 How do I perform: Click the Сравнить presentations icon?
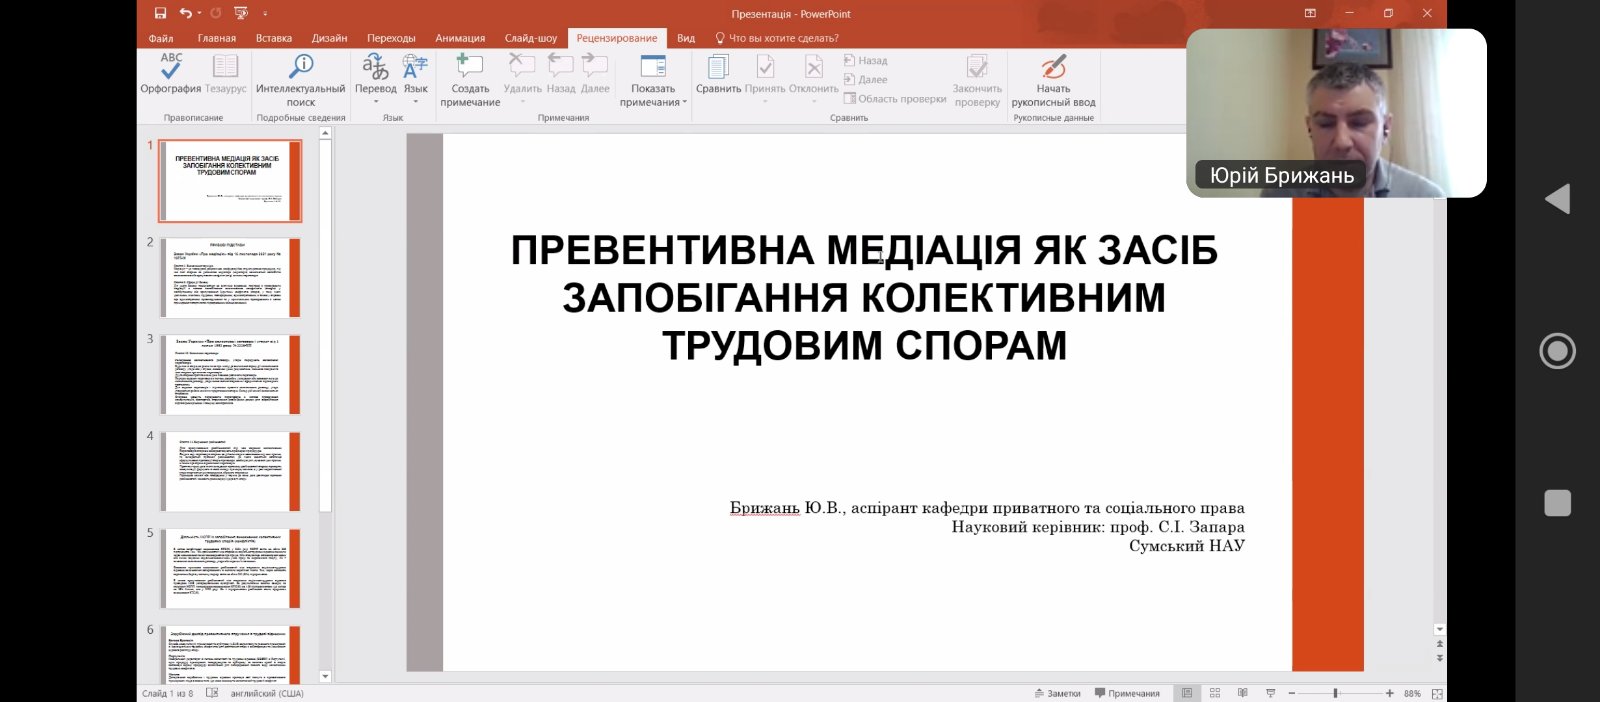(x=718, y=74)
